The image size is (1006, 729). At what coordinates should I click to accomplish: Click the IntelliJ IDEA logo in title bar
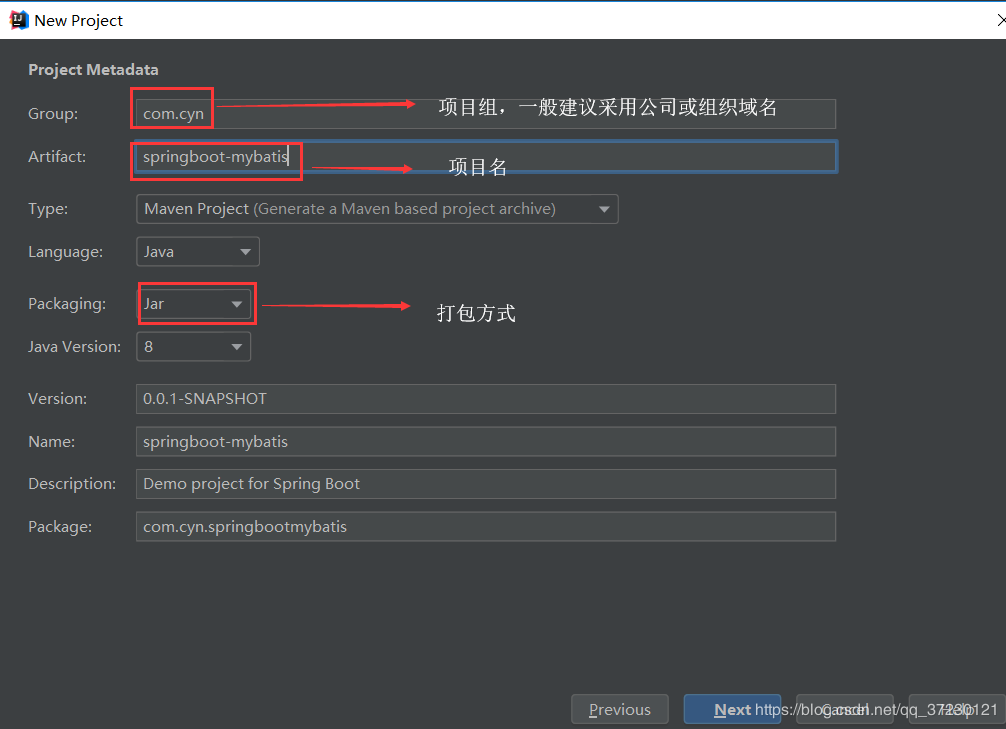click(19, 21)
